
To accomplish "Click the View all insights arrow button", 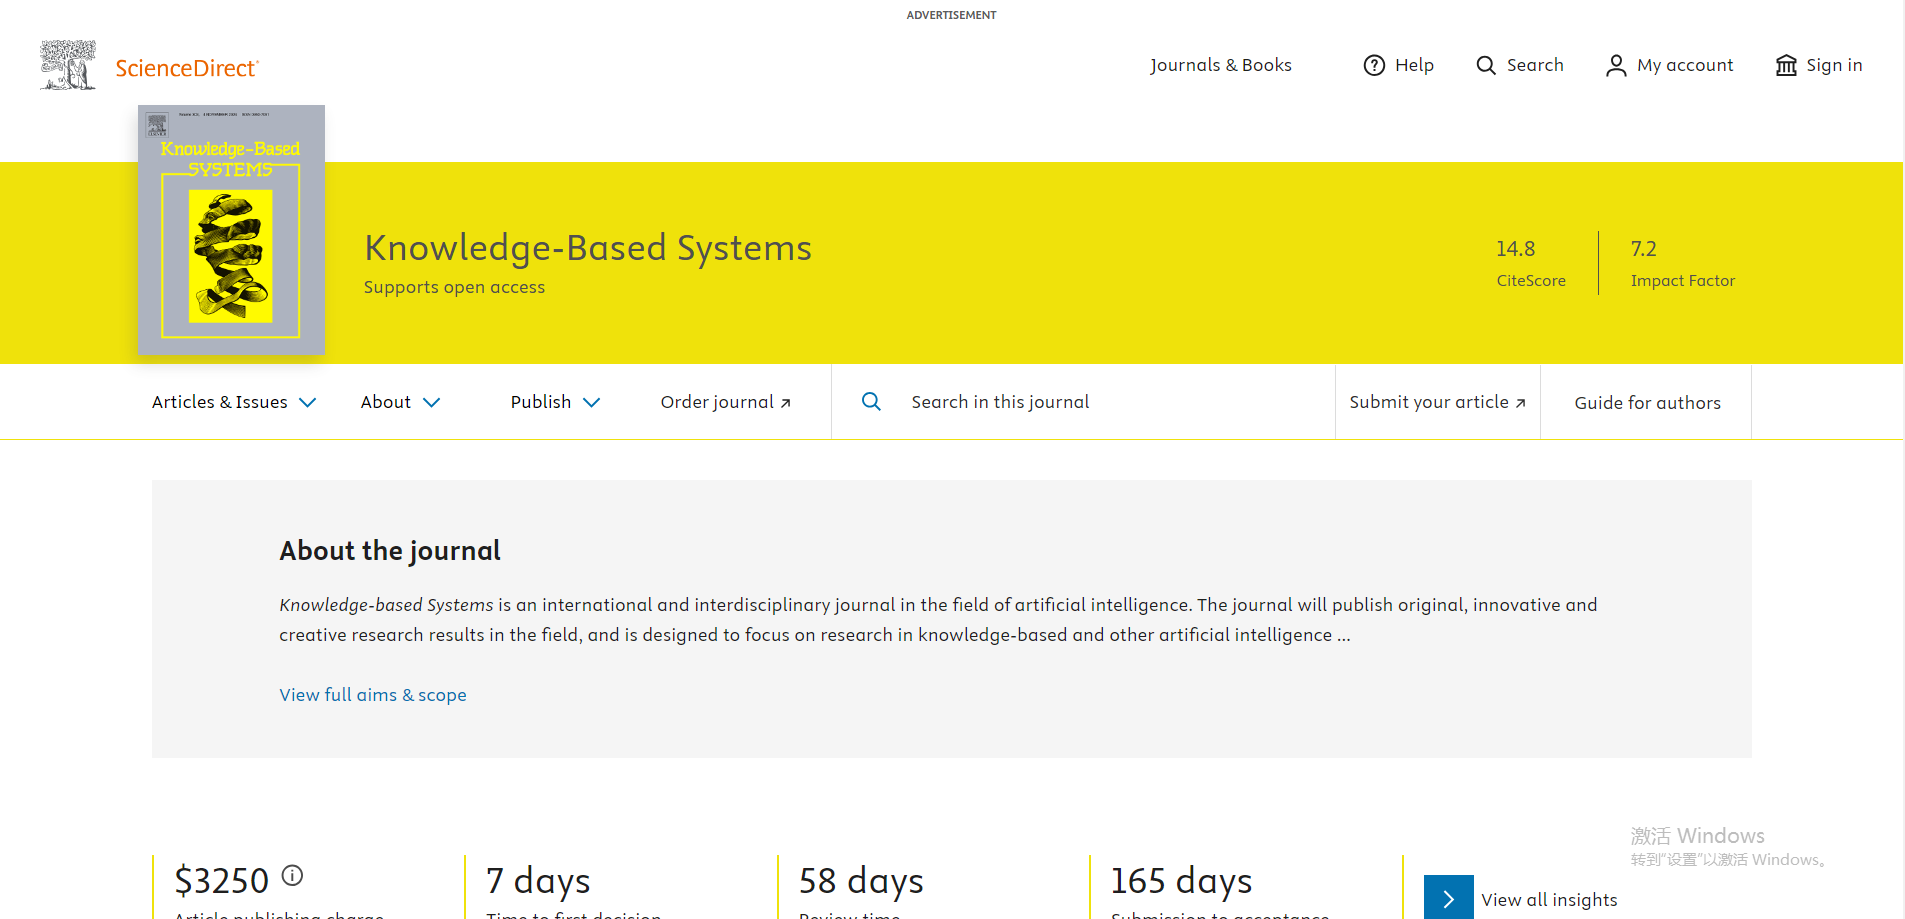I will point(1448,899).
